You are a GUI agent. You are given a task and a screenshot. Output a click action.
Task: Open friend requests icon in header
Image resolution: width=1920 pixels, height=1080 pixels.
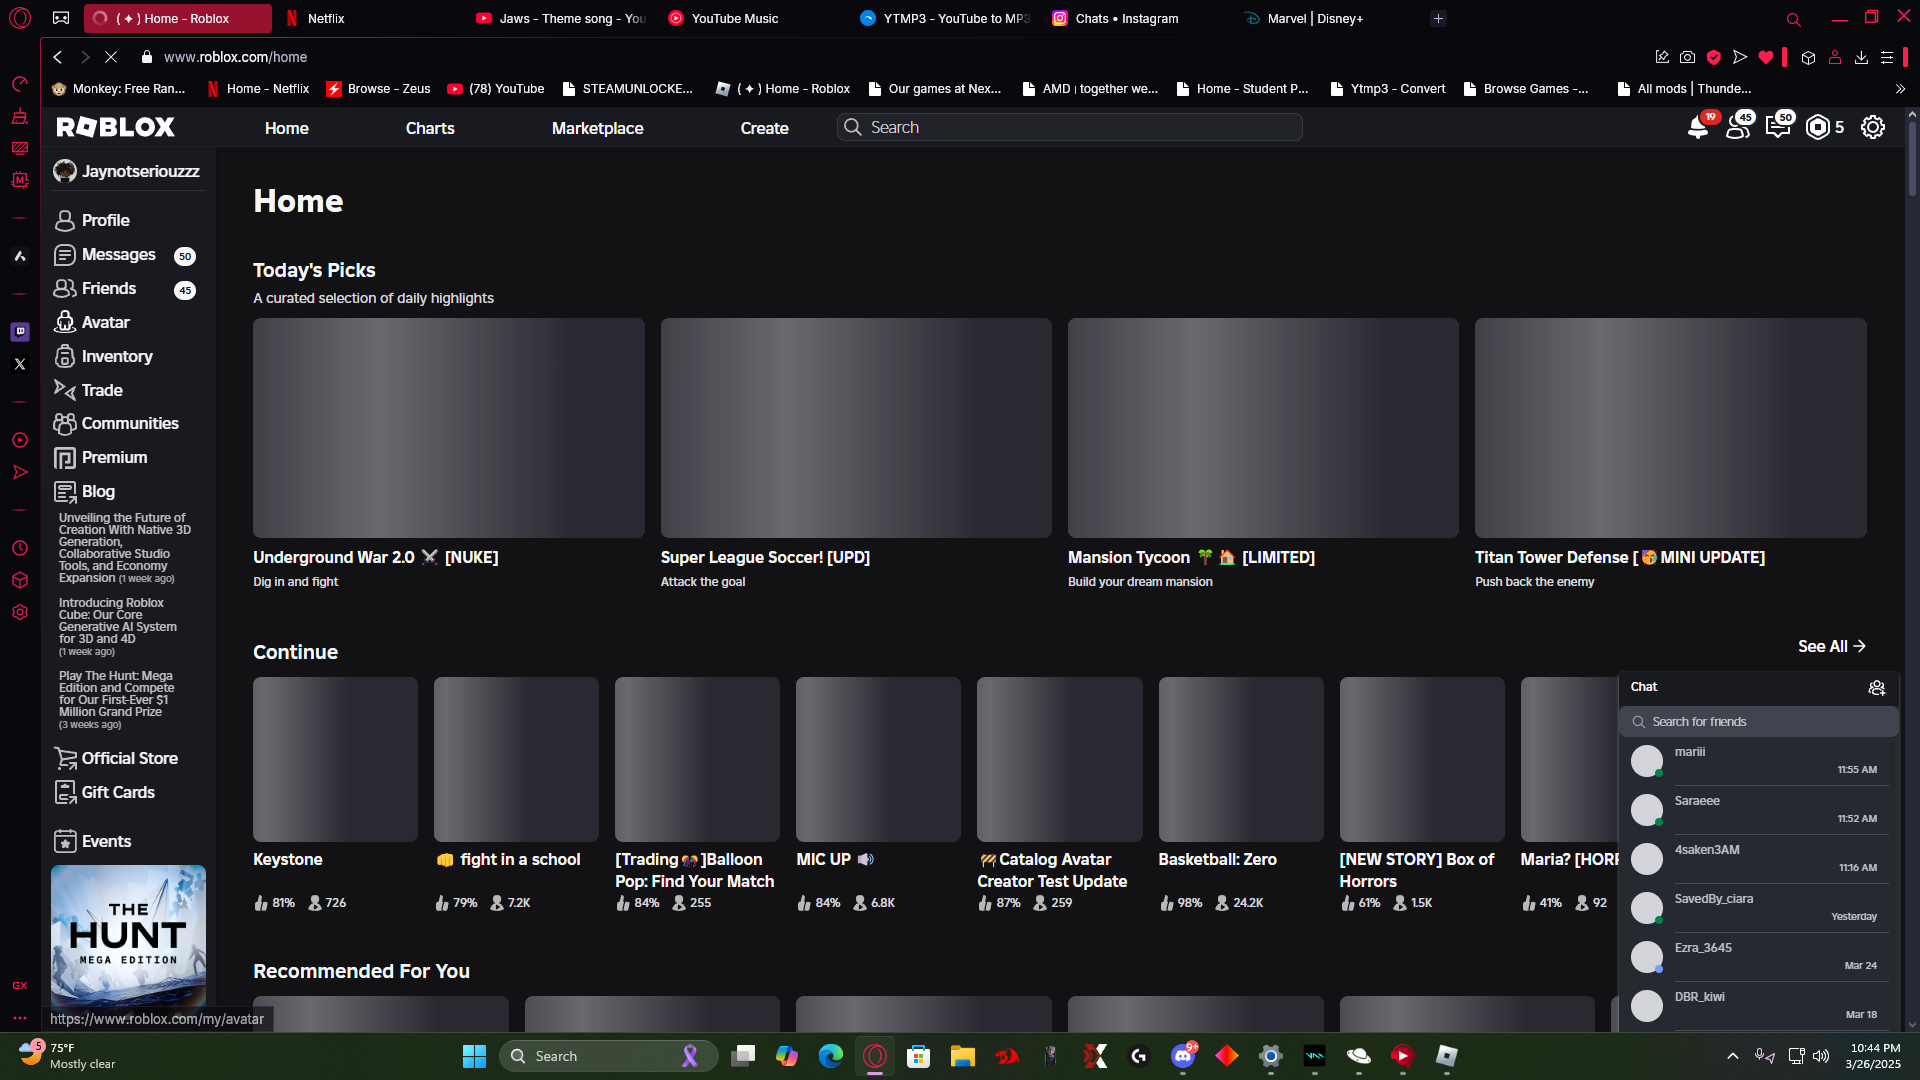pyautogui.click(x=1738, y=128)
